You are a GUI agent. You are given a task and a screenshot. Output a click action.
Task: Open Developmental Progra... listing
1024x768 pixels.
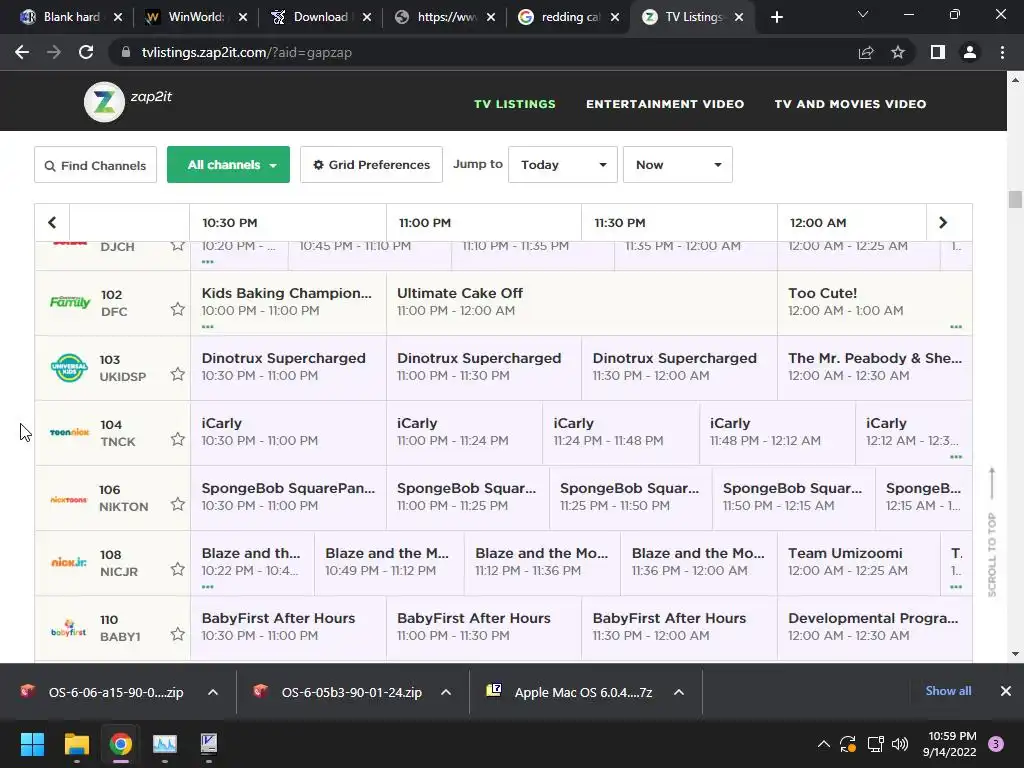pos(874,627)
